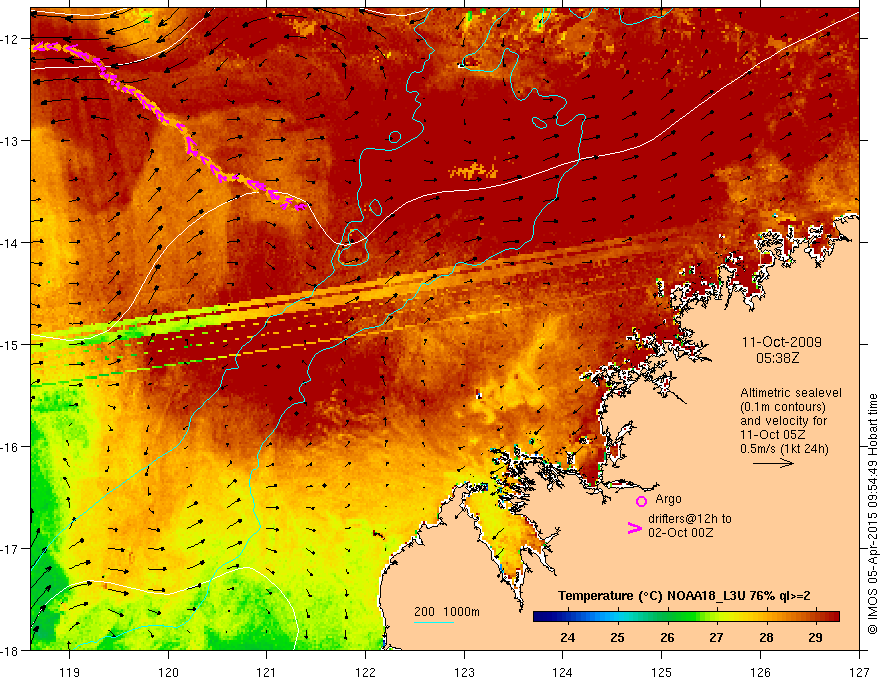
Task: Click the 125 longitude axis label
Action: pos(662,672)
